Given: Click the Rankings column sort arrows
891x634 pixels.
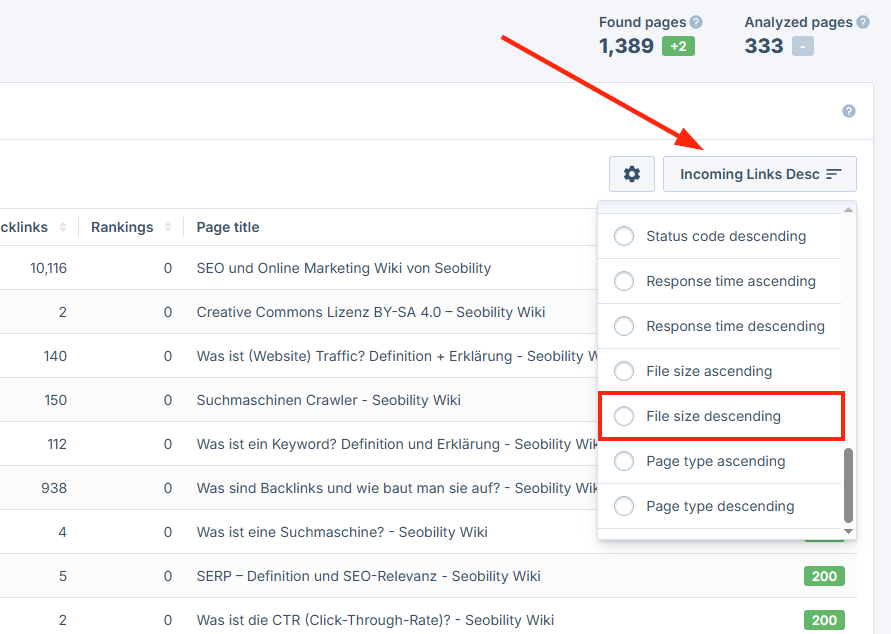Looking at the screenshot, I should pos(168,227).
